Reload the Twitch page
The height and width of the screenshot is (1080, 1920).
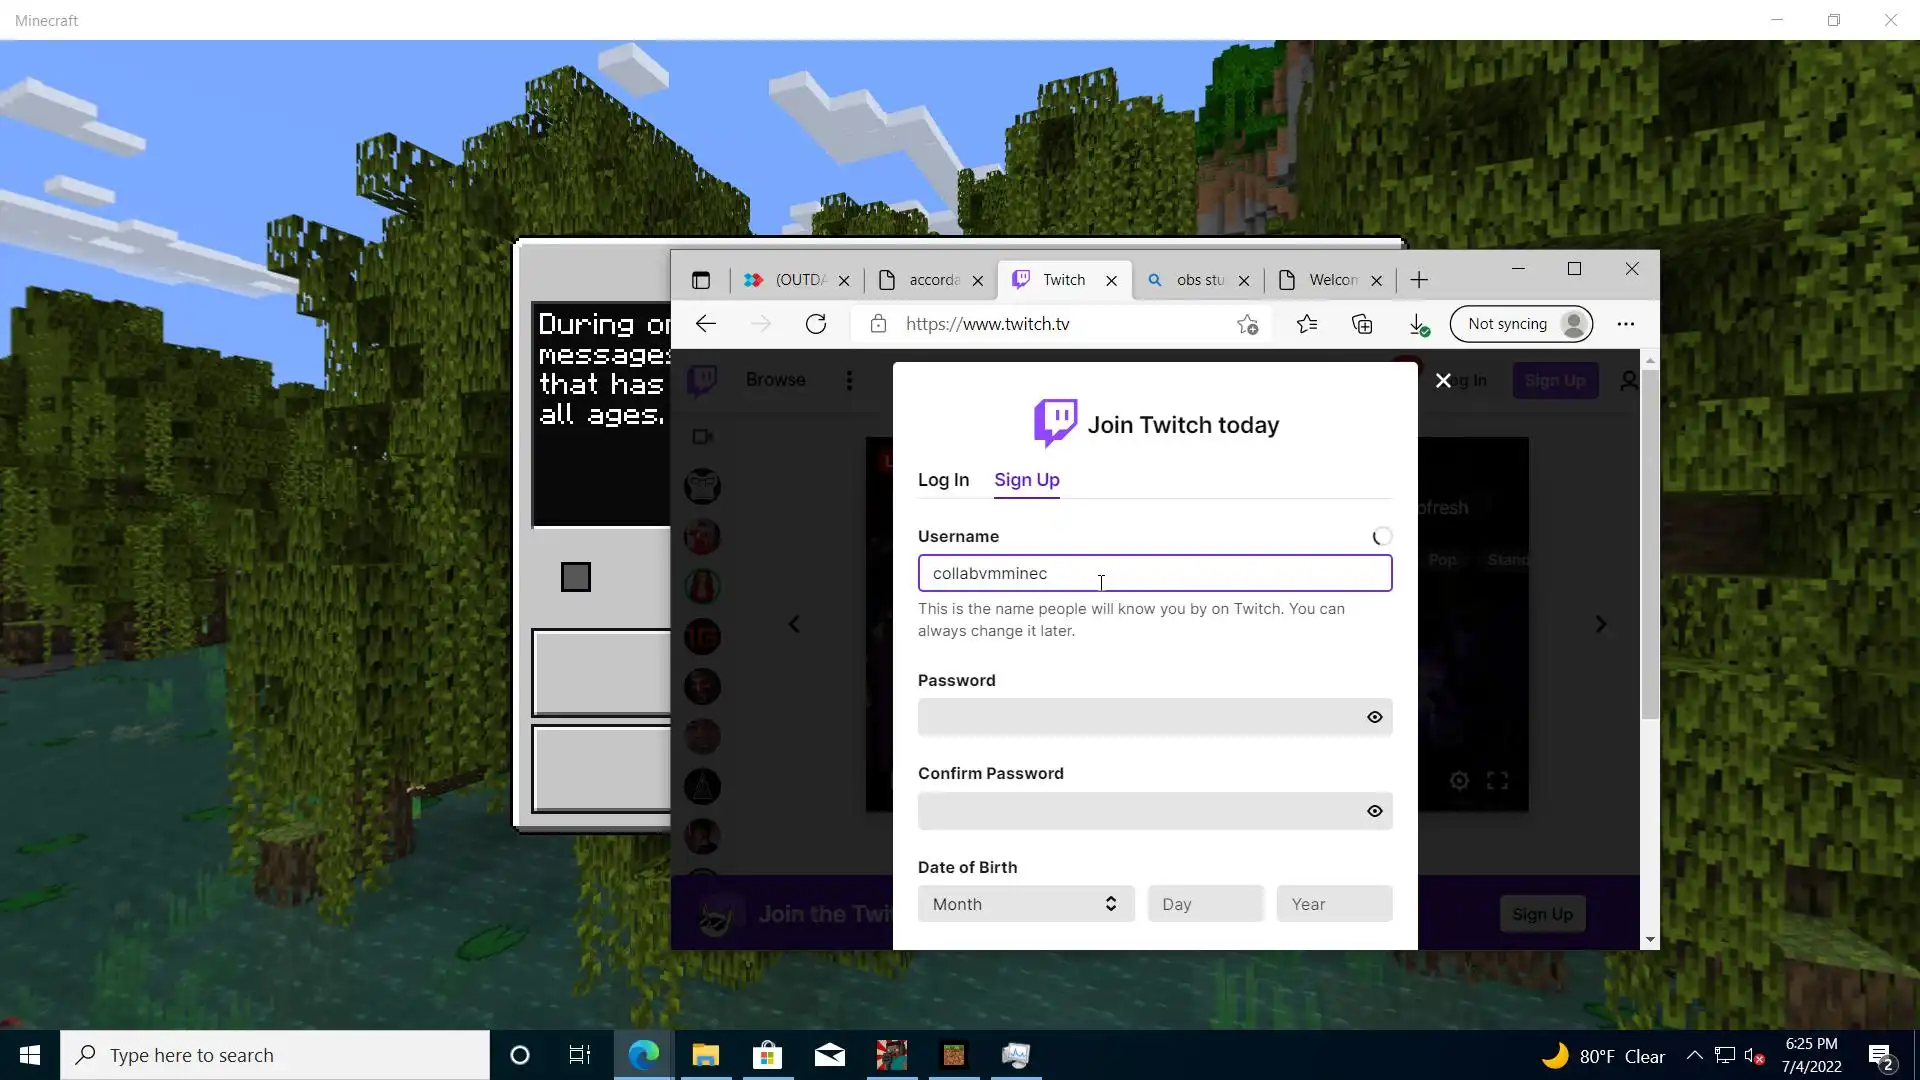816,324
